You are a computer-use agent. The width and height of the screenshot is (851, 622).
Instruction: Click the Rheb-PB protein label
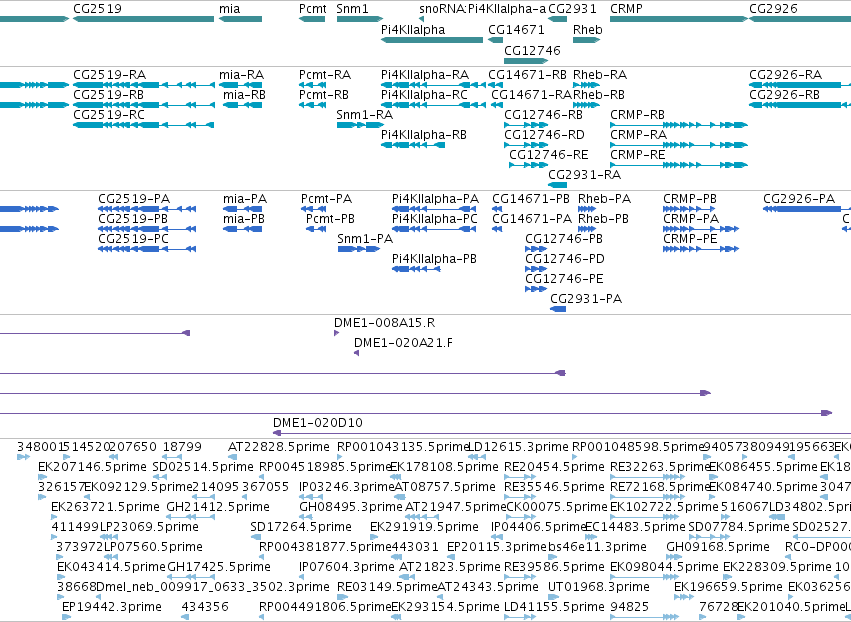coord(604,219)
